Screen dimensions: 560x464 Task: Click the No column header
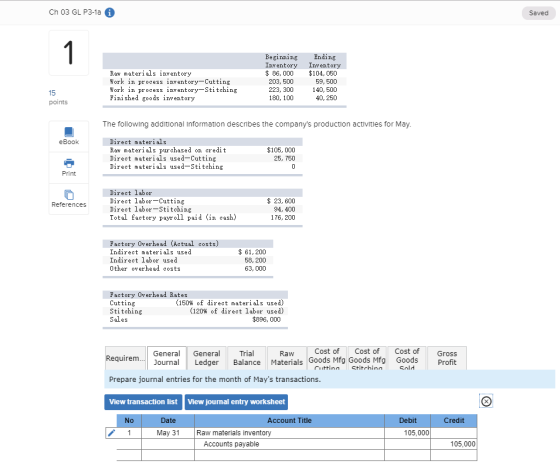click(x=129, y=421)
